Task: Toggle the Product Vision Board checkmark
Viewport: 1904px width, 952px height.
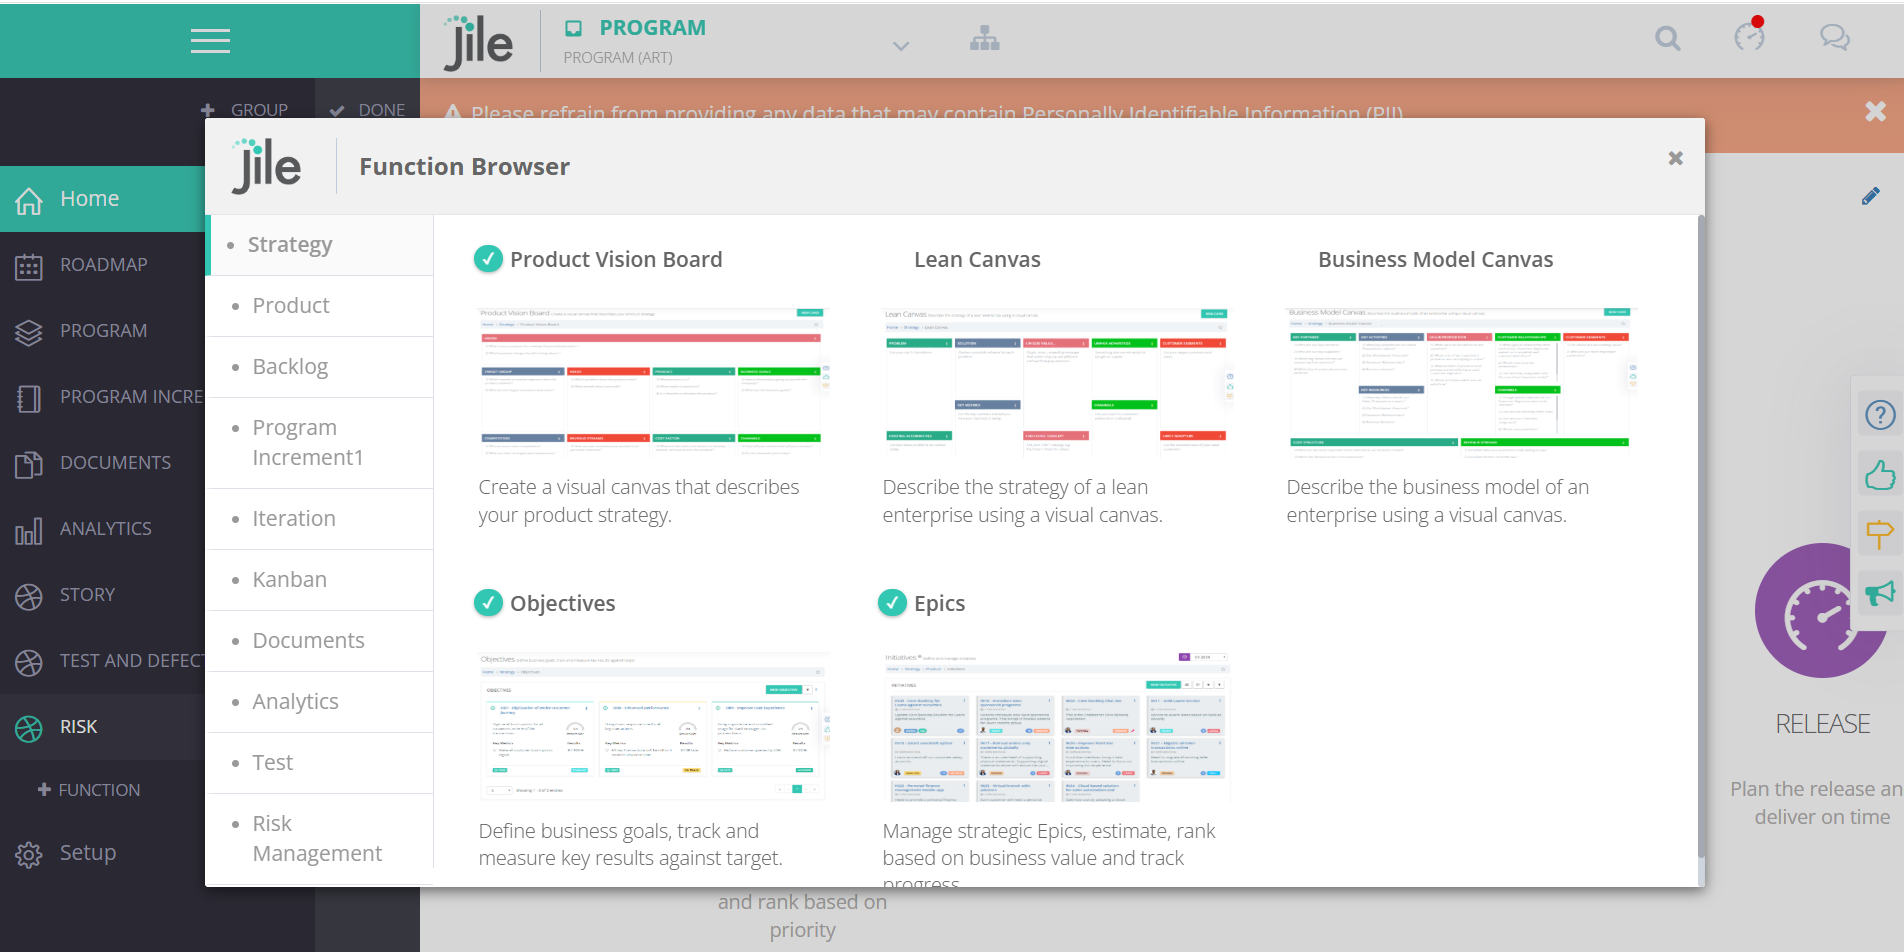Action: (488, 259)
